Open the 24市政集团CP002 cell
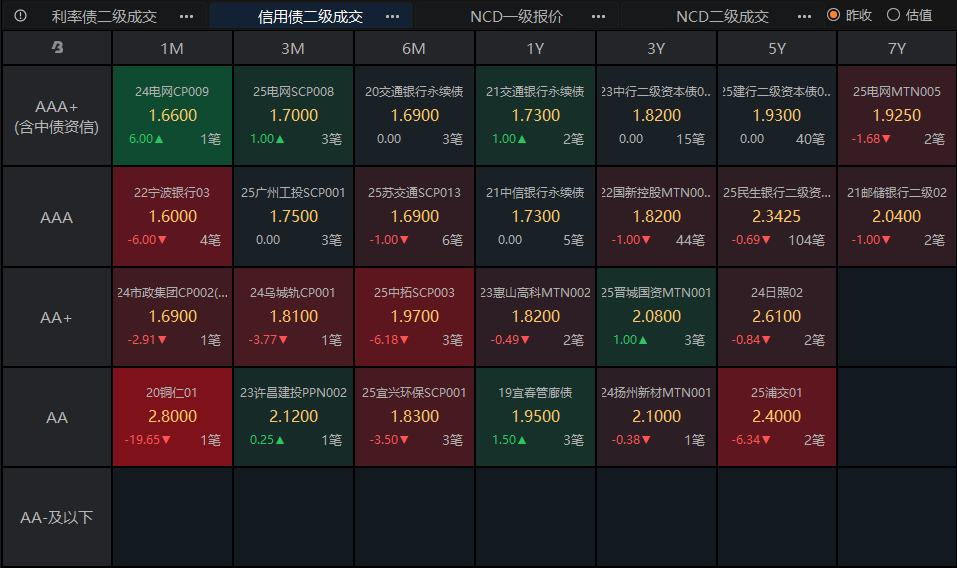 pos(172,317)
